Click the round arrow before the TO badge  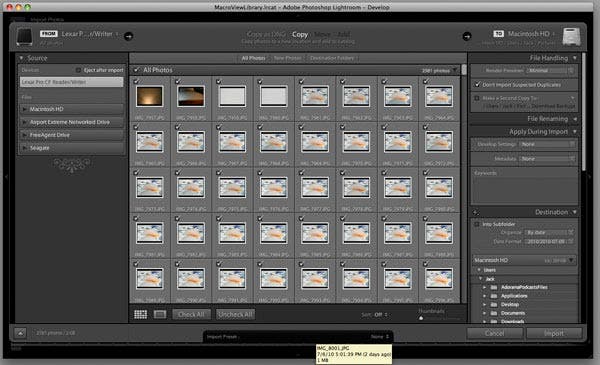466,36
